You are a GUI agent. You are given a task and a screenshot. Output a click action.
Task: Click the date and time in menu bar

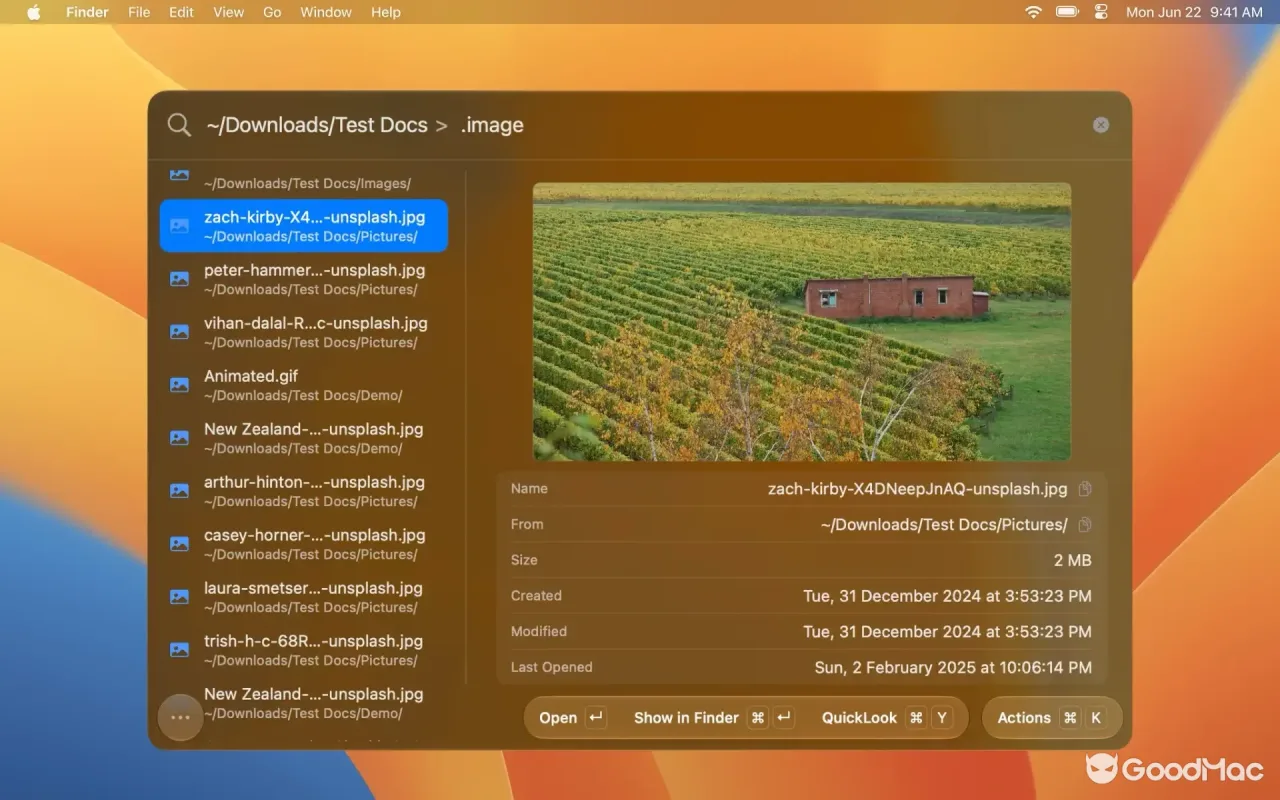click(1194, 12)
